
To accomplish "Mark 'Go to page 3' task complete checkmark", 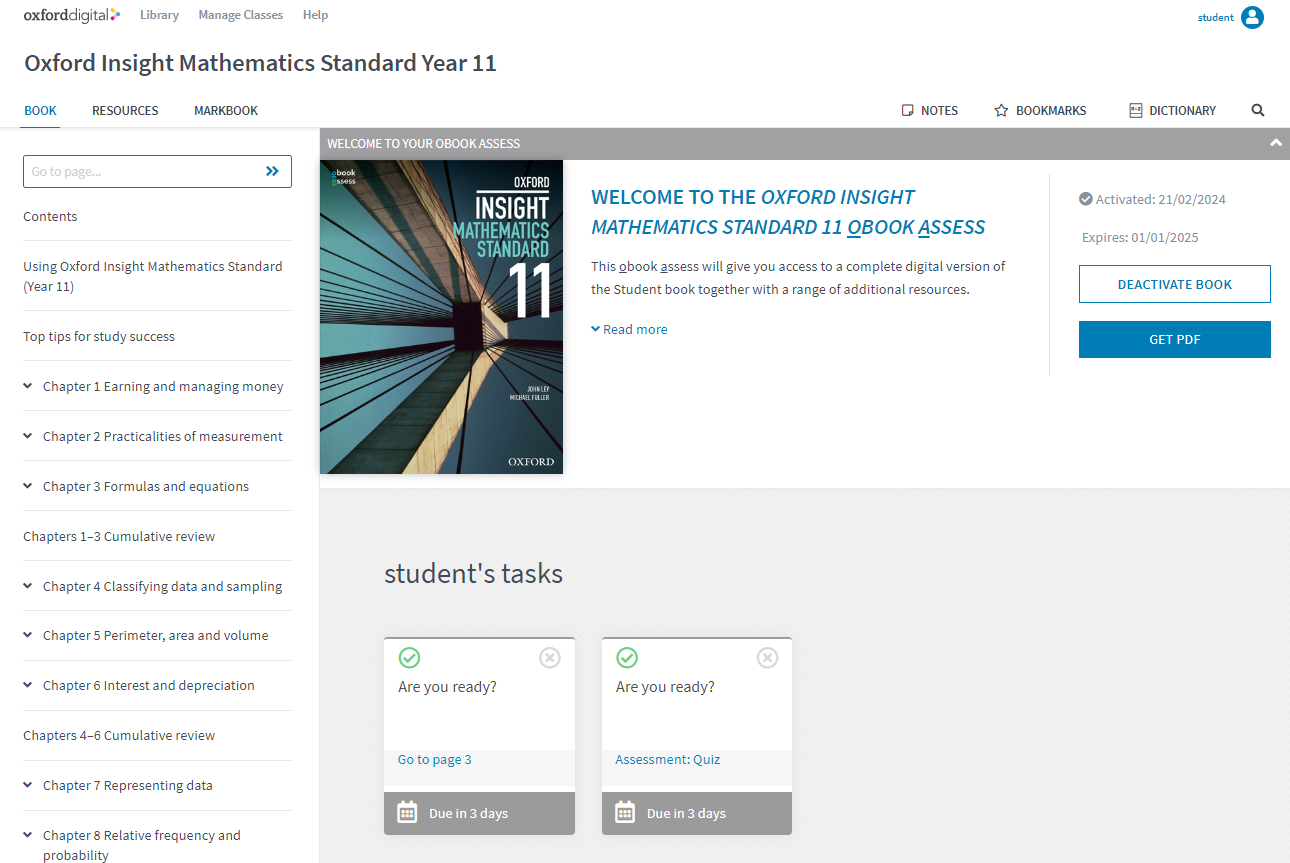I will click(x=409, y=657).
